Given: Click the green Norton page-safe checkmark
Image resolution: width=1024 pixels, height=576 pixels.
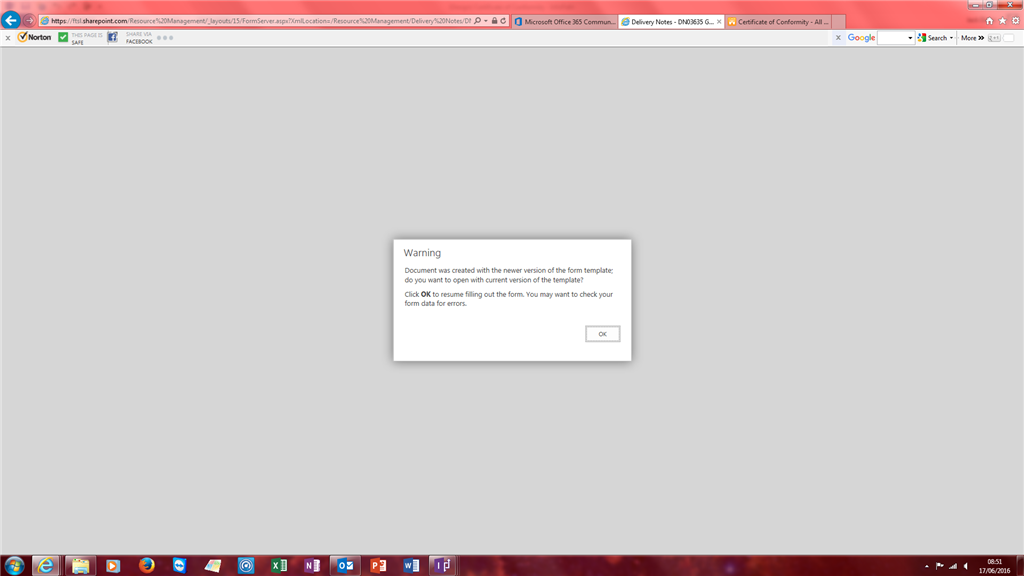Looking at the screenshot, I should (x=63, y=37).
